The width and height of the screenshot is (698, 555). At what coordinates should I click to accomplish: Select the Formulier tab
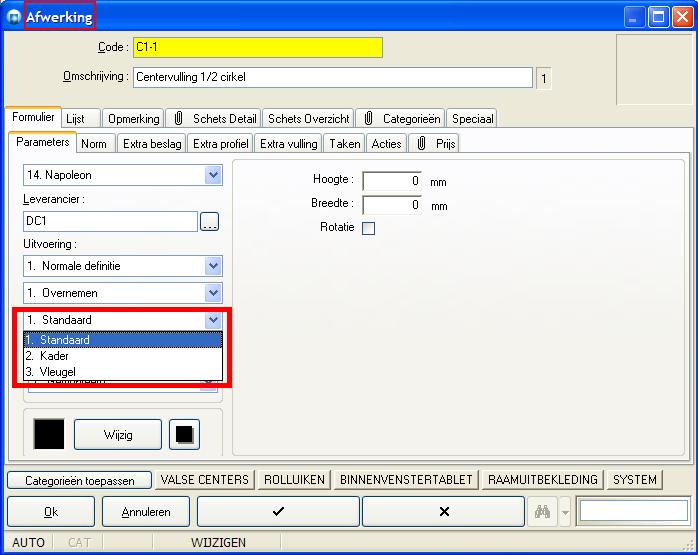coord(33,117)
